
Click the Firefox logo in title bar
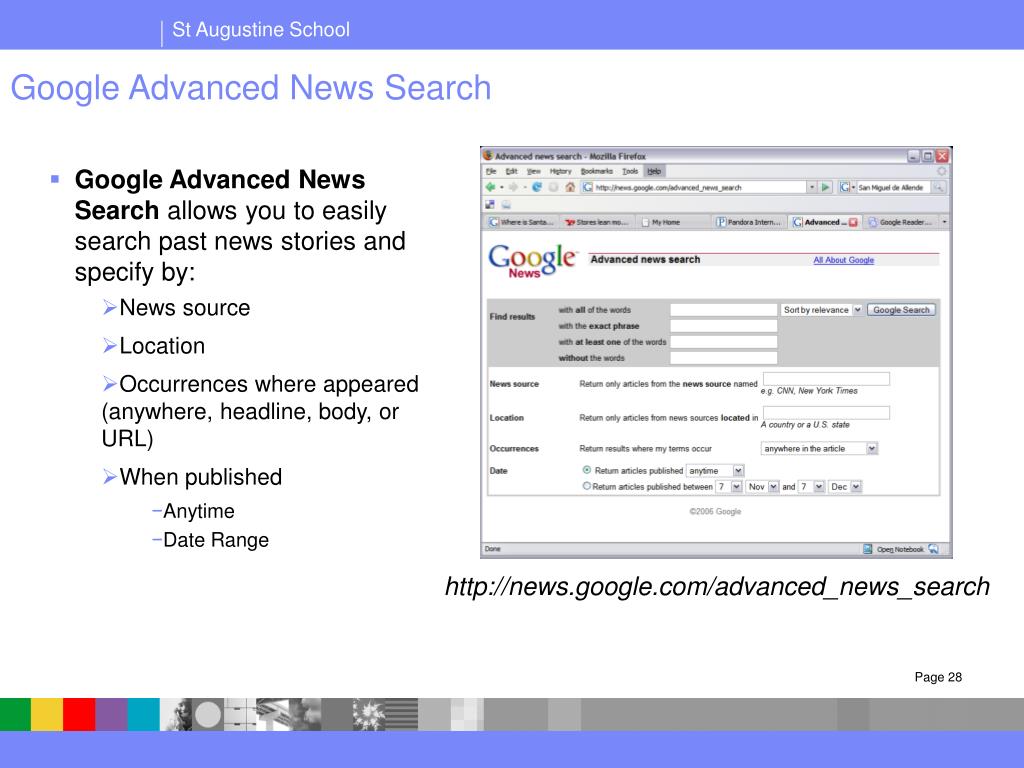click(x=488, y=156)
